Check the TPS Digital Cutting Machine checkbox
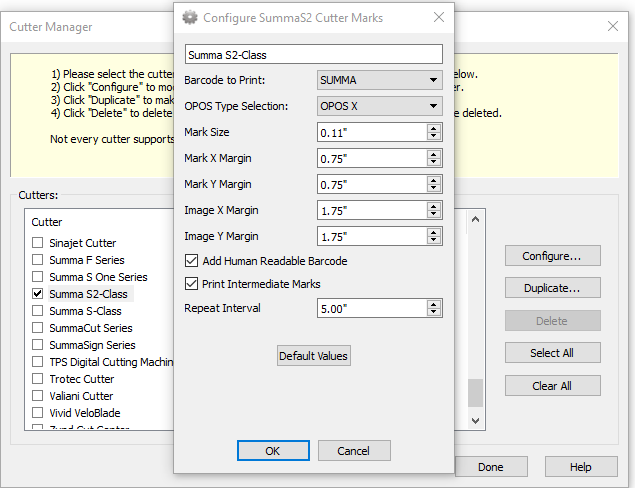 click(38, 362)
